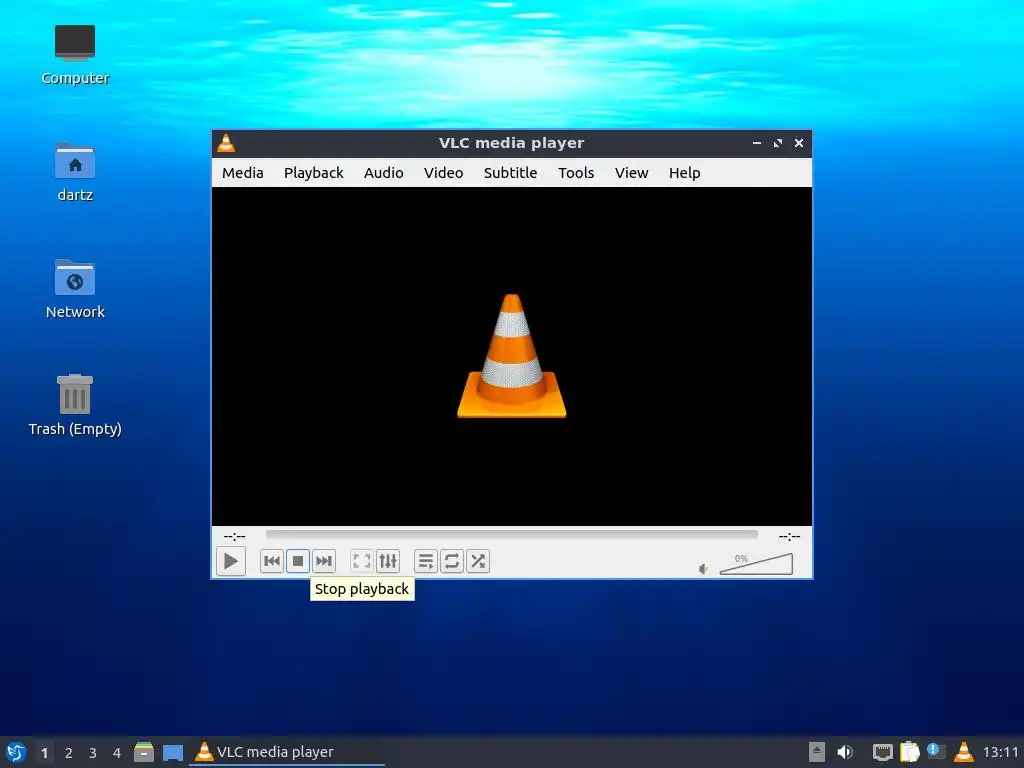Viewport: 1024px width, 768px height.
Task: Toggle shuffle random playback
Action: (478, 561)
